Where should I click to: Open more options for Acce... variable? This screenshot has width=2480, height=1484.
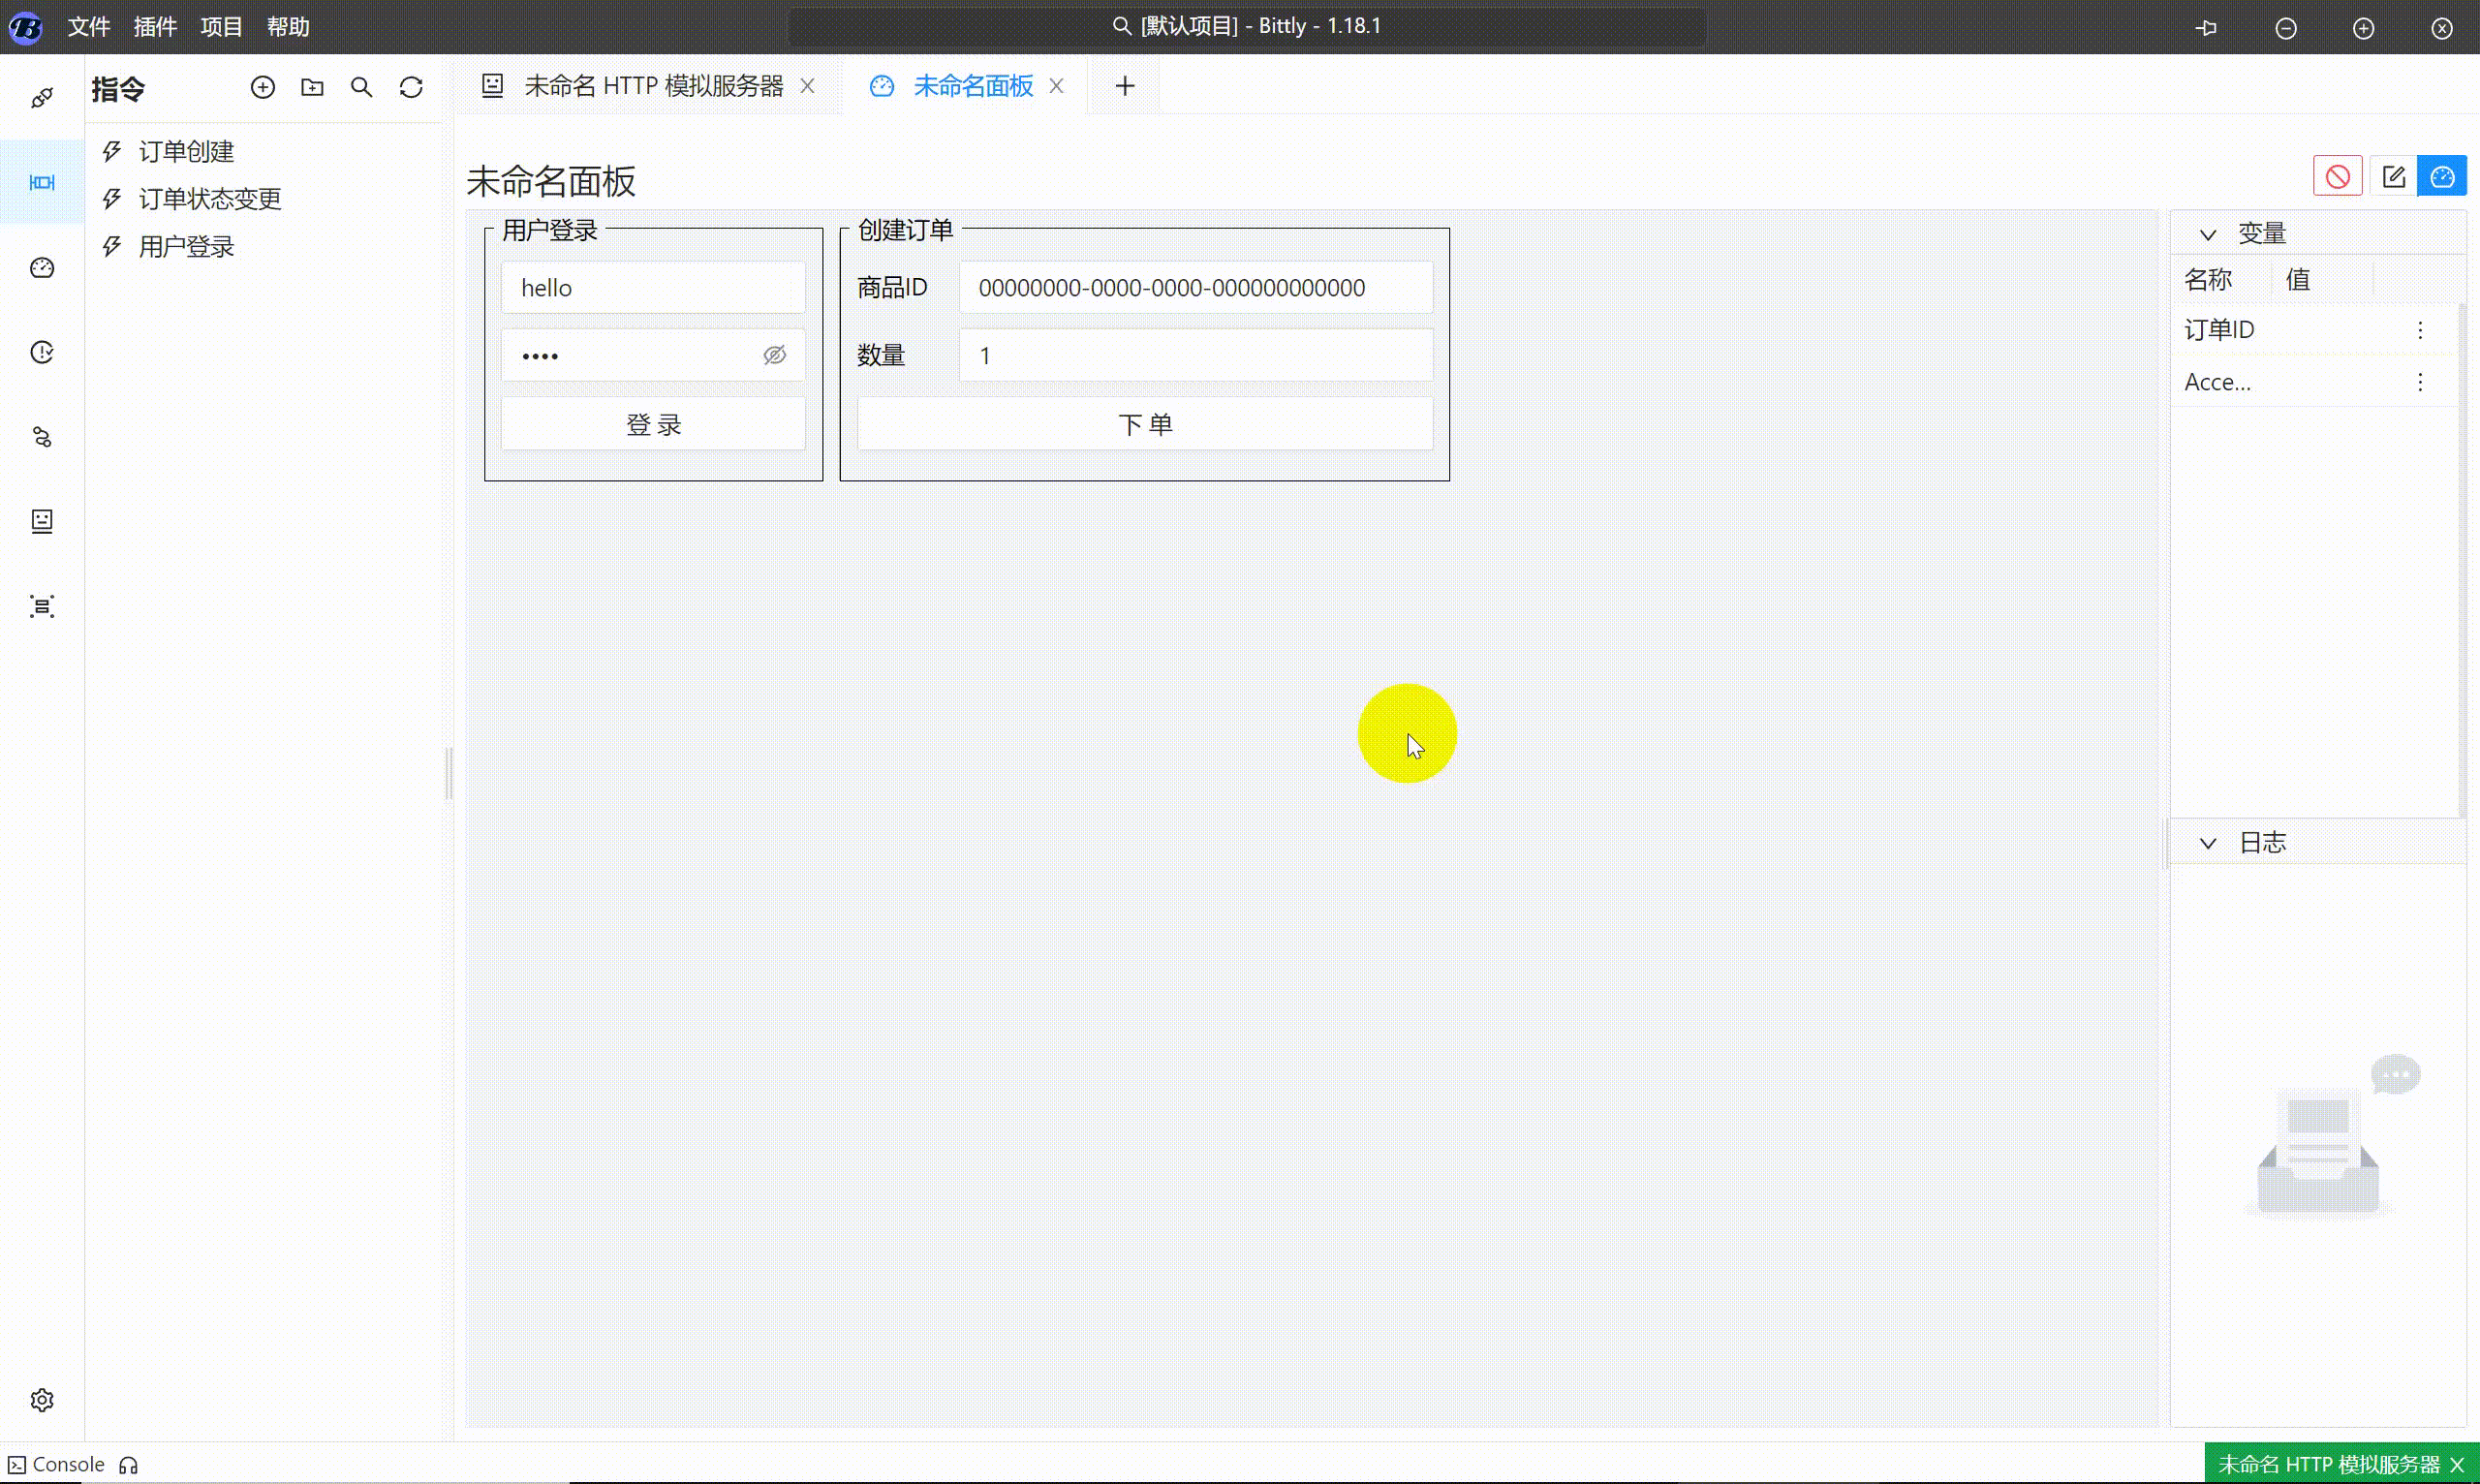(x=2420, y=381)
